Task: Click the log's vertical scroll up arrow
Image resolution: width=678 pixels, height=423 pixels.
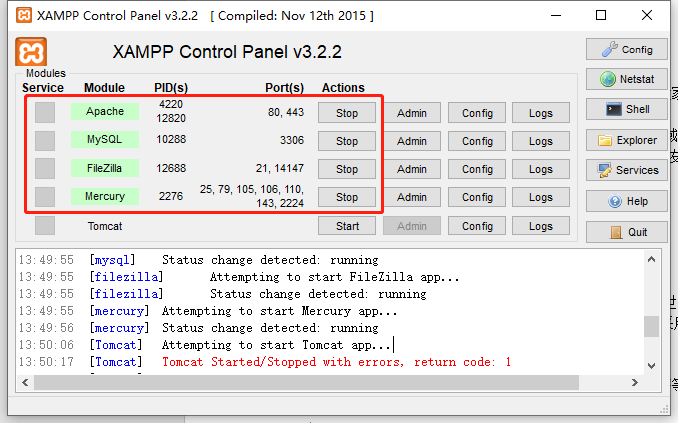Action: tap(651, 260)
